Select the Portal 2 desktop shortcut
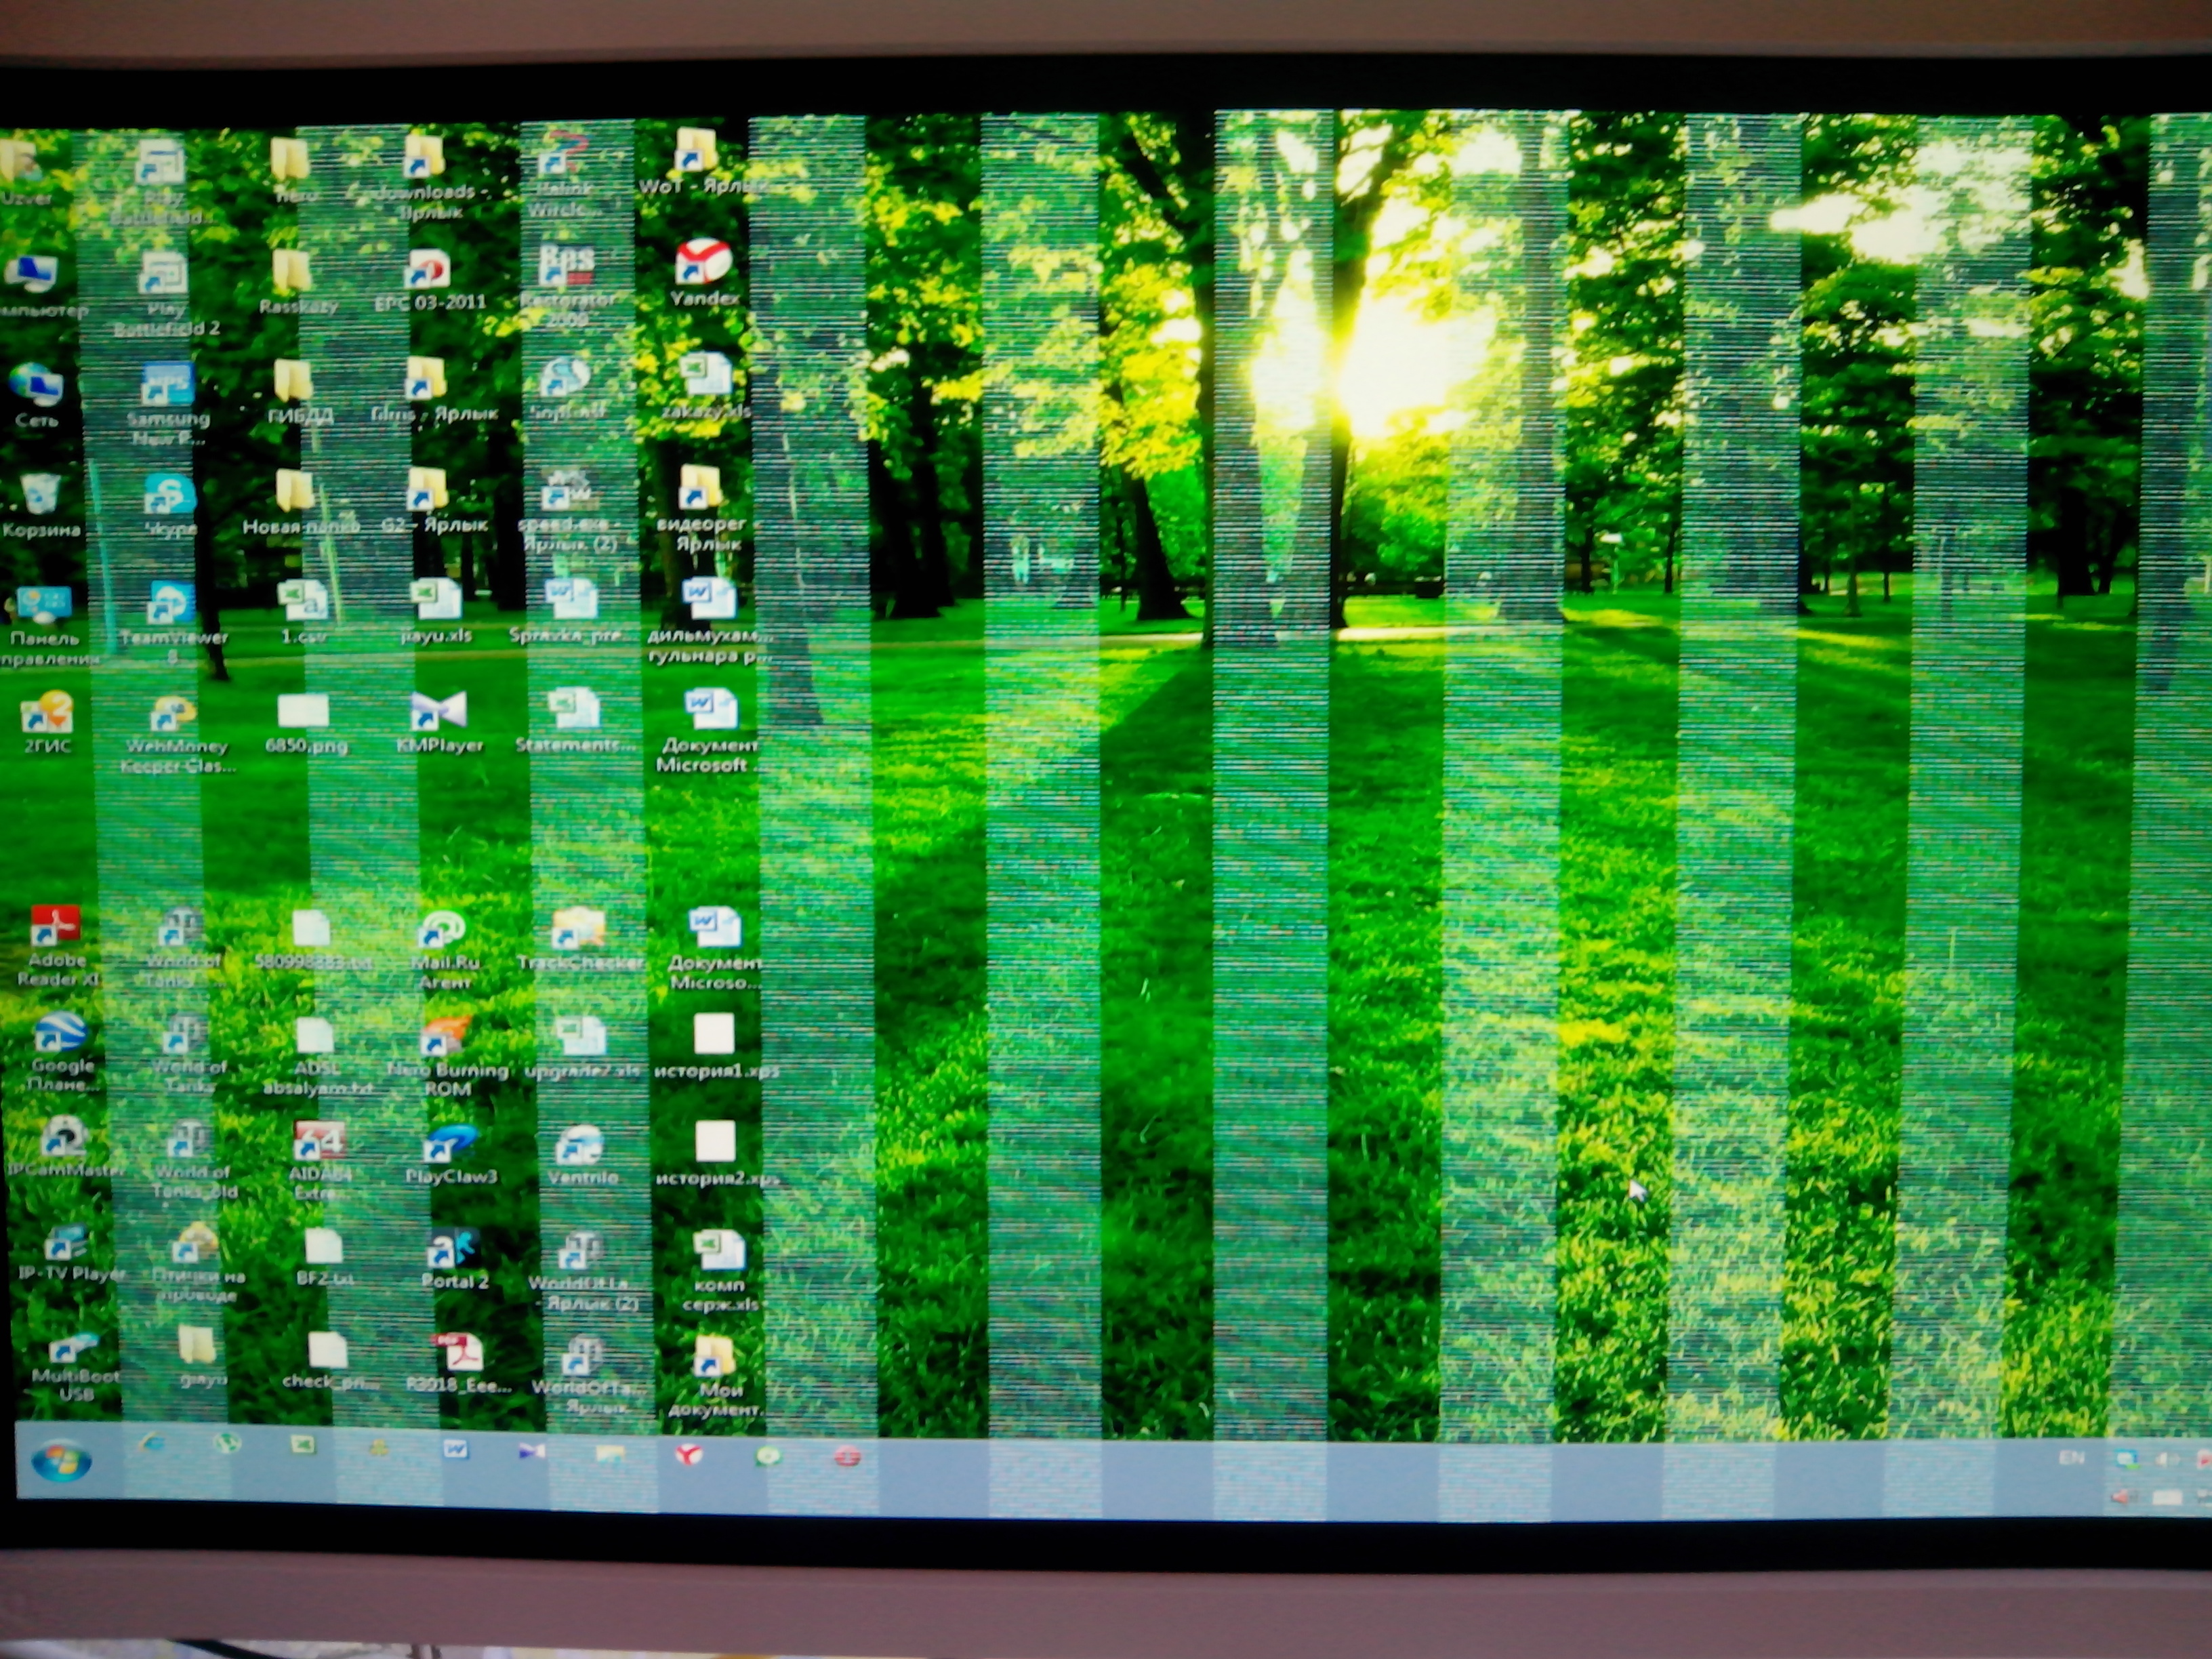The image size is (2212, 1659). [x=453, y=1250]
